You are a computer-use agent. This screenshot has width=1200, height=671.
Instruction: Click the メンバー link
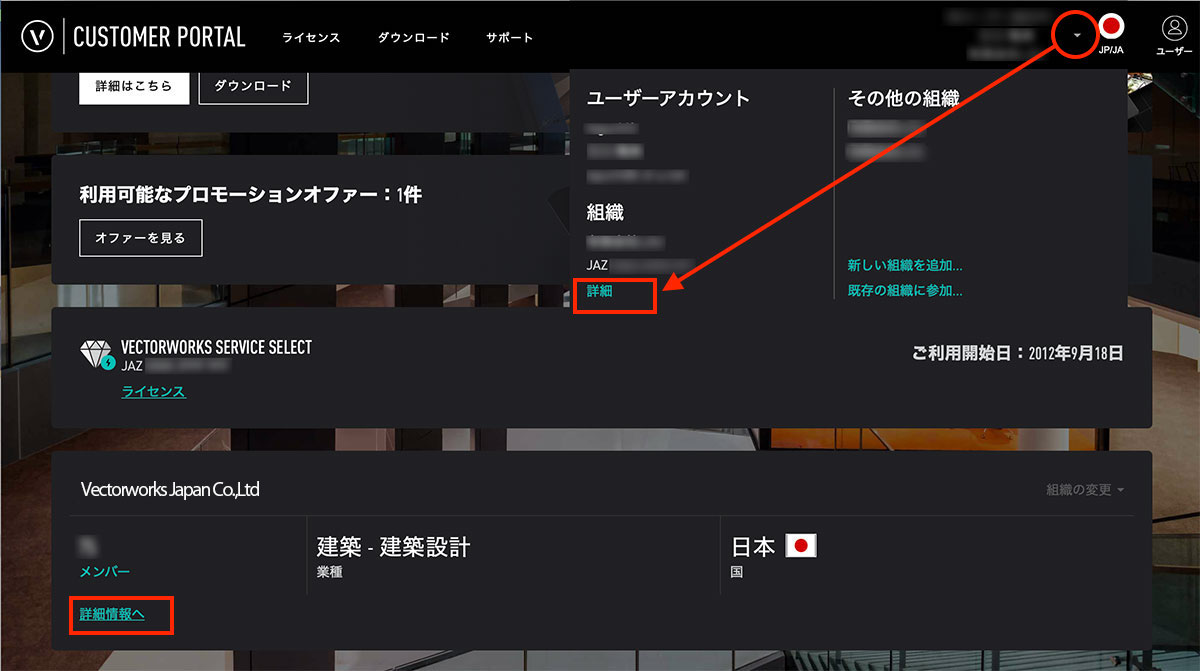[x=105, y=571]
